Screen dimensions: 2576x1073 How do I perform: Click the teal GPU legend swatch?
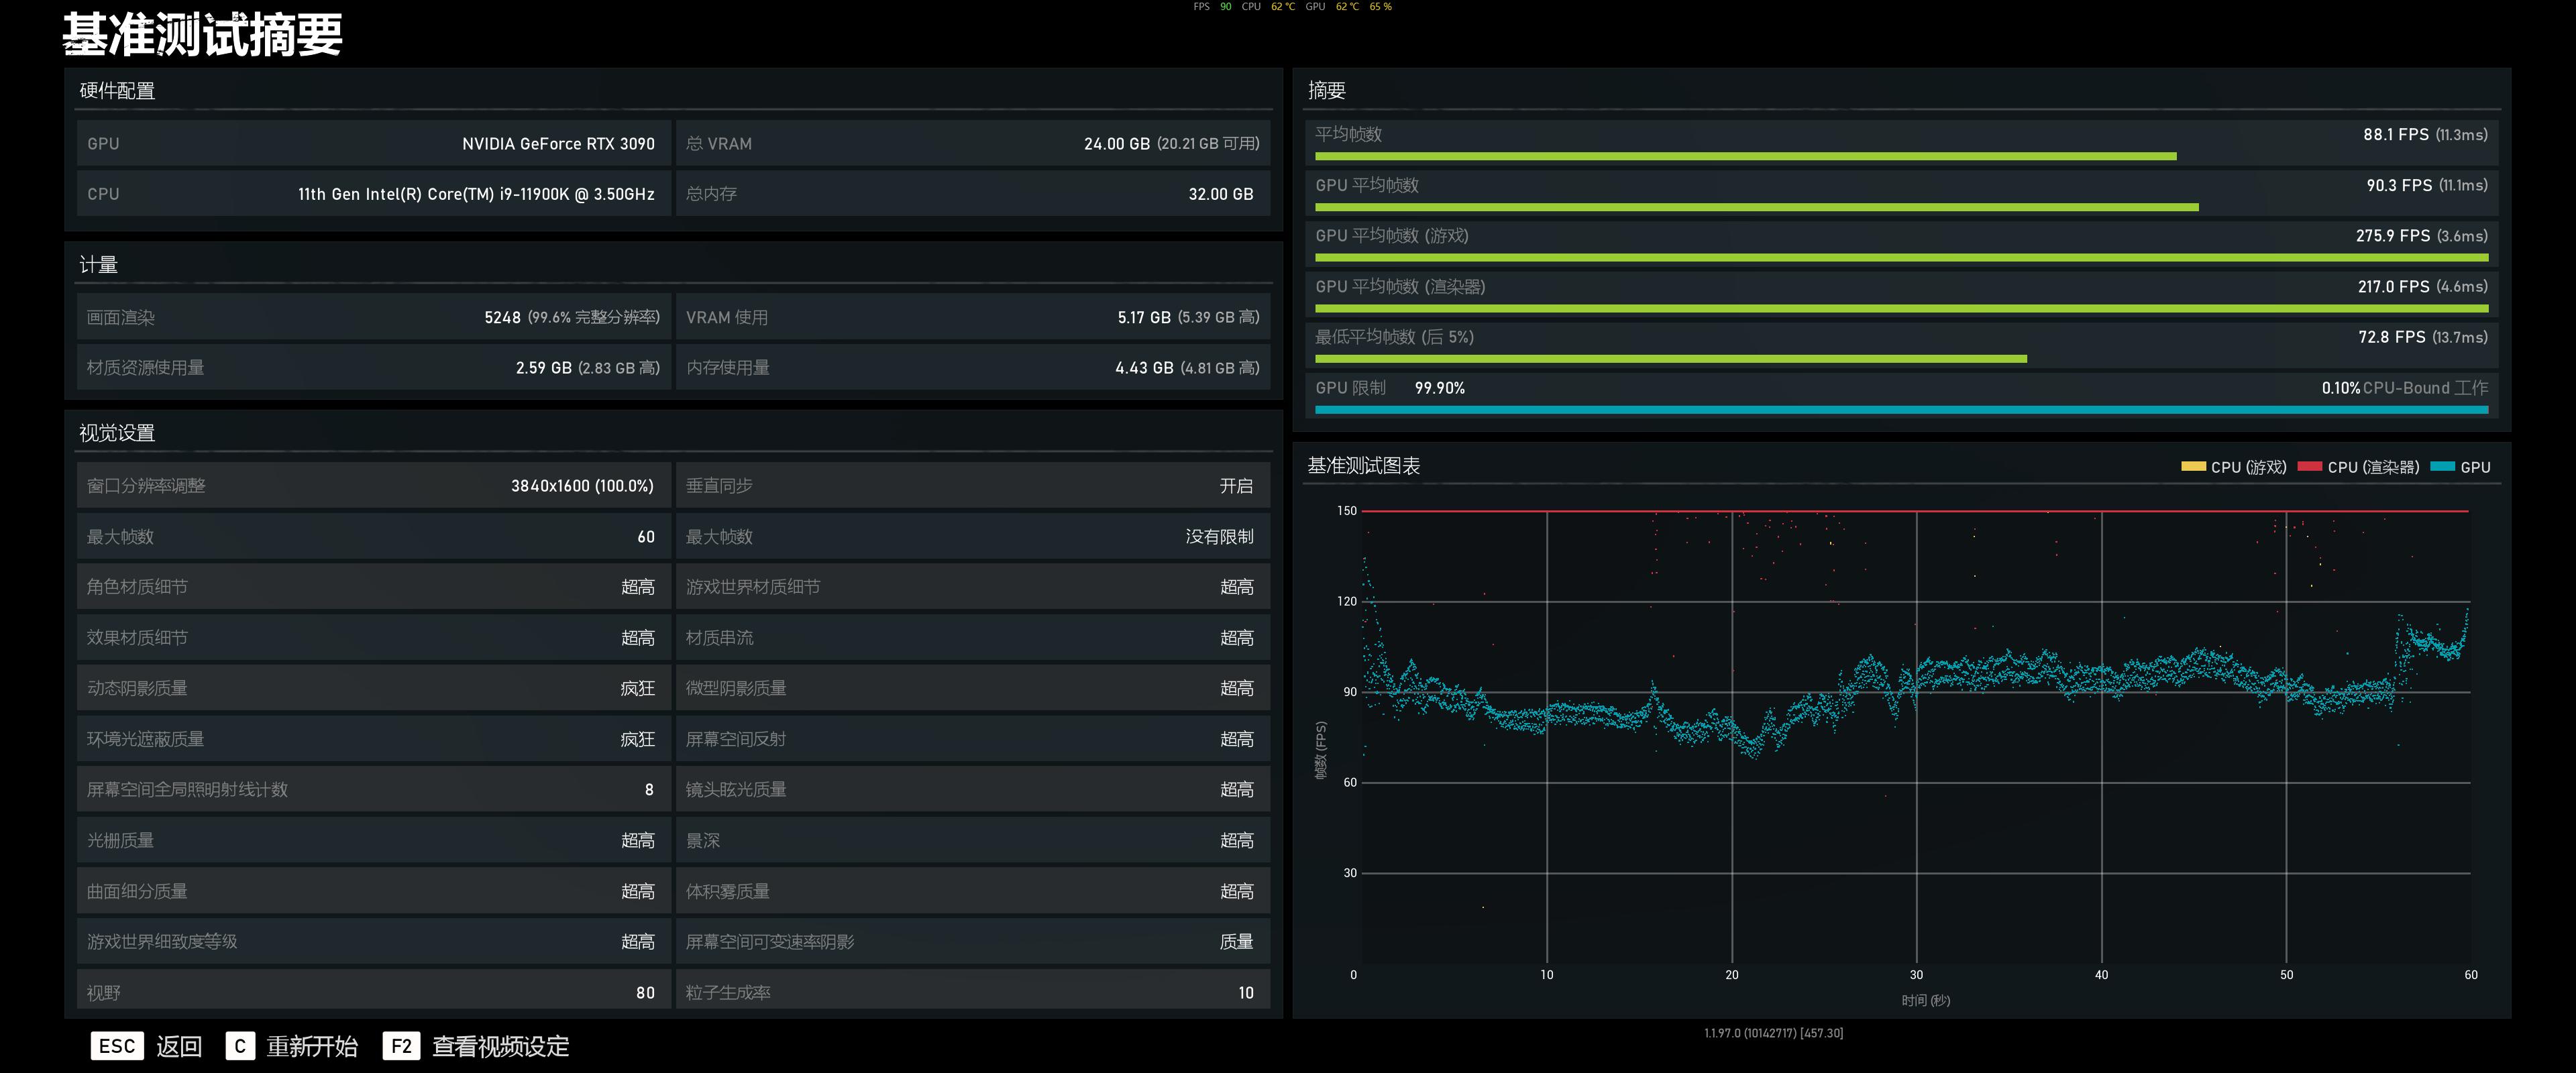2443,467
